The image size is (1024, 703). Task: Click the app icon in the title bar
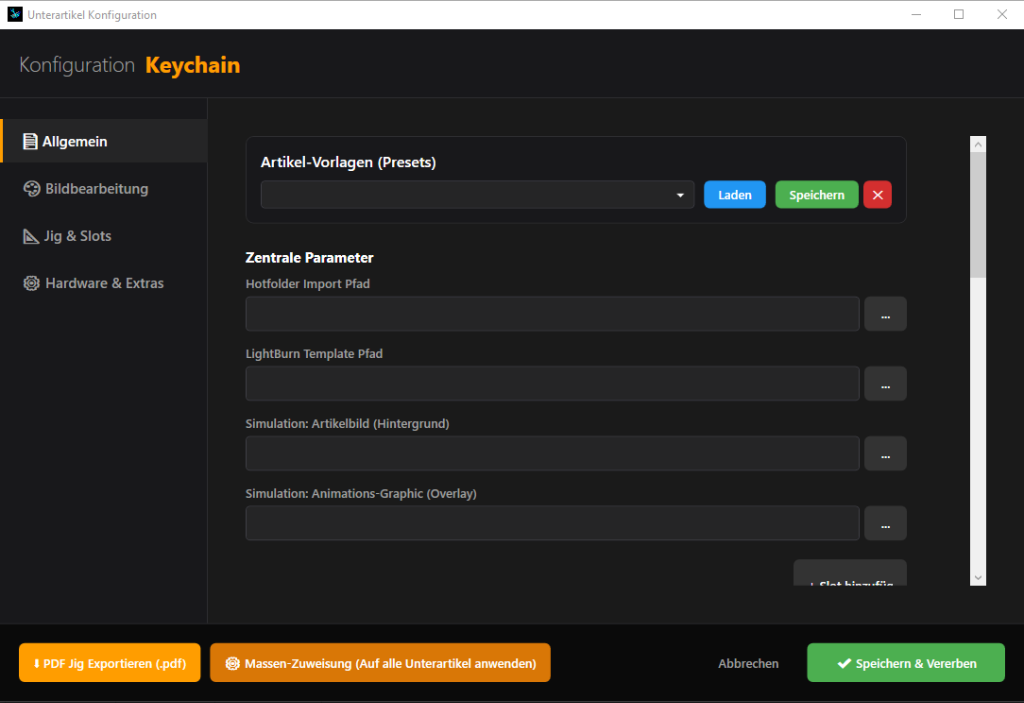[14, 14]
